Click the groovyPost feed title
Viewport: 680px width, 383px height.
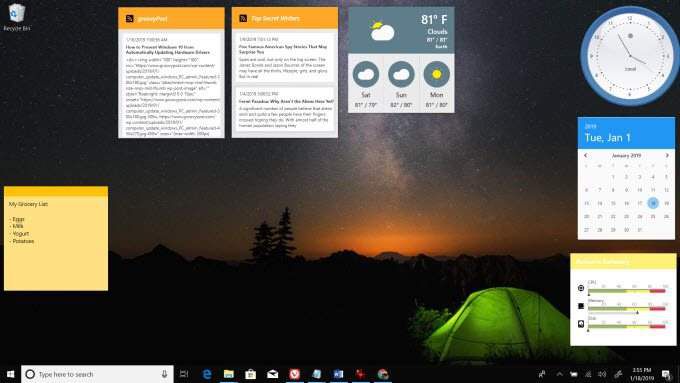pyautogui.click(x=152, y=19)
